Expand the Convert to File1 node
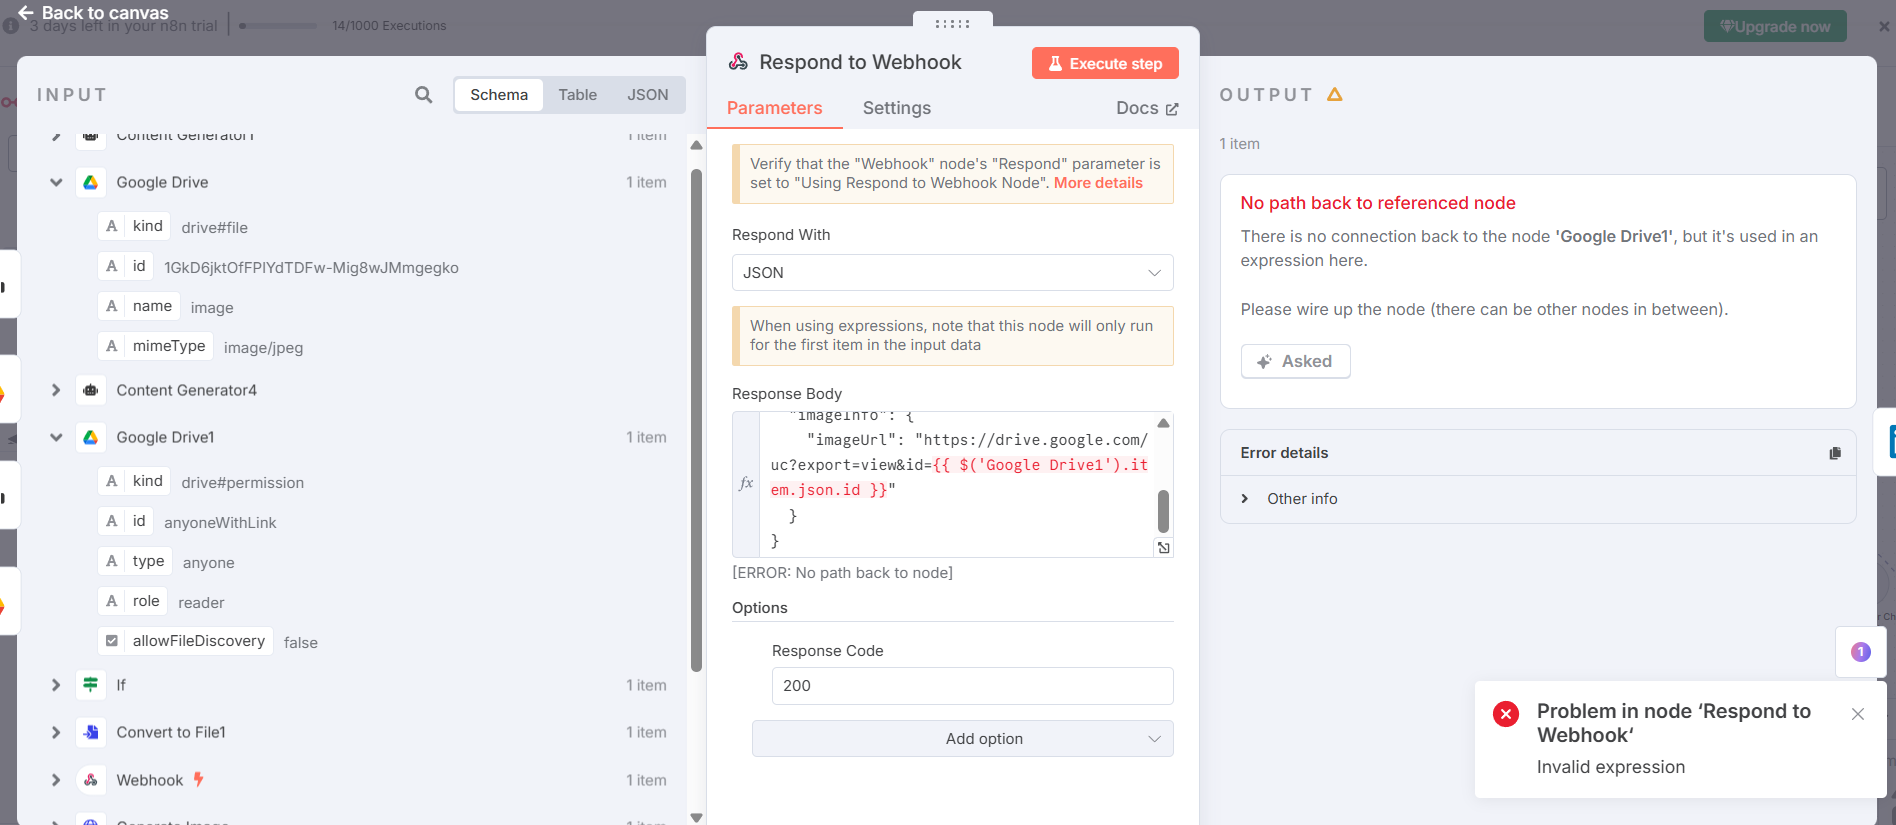 (56, 732)
